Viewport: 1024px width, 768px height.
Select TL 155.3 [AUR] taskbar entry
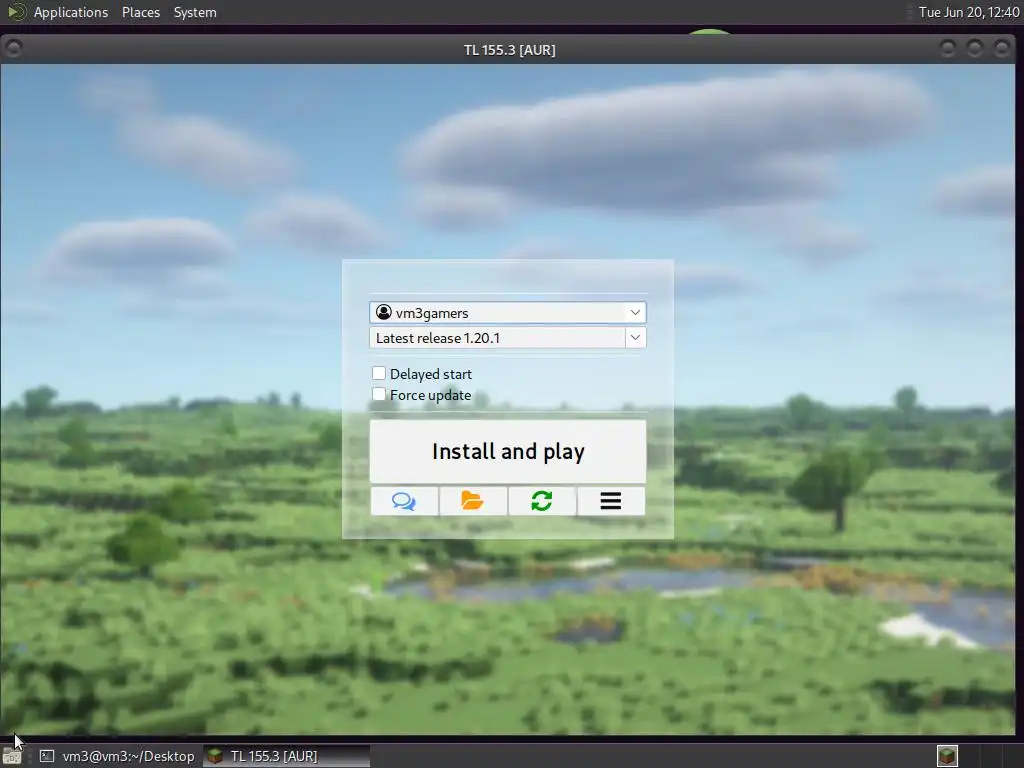click(x=287, y=756)
